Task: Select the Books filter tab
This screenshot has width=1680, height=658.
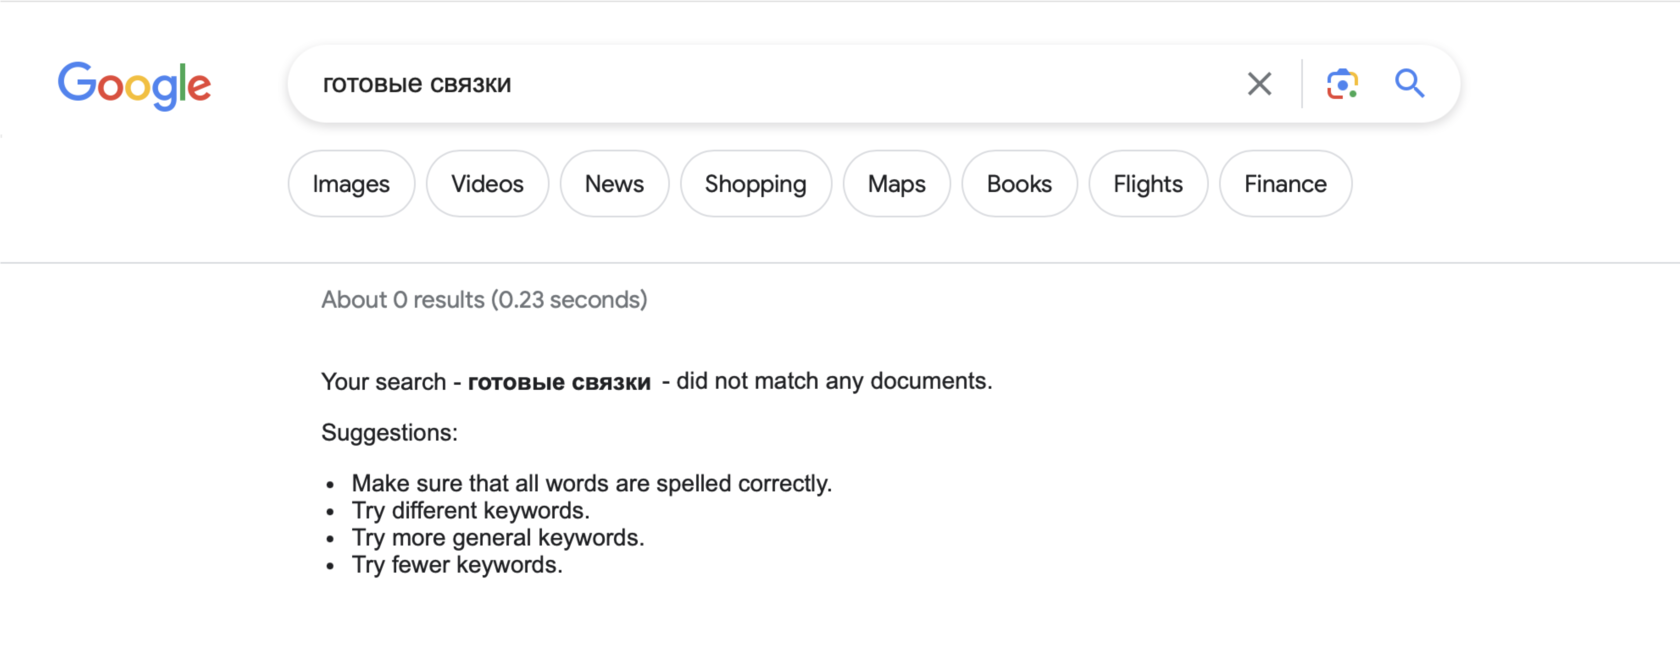Action: pos(1019,184)
